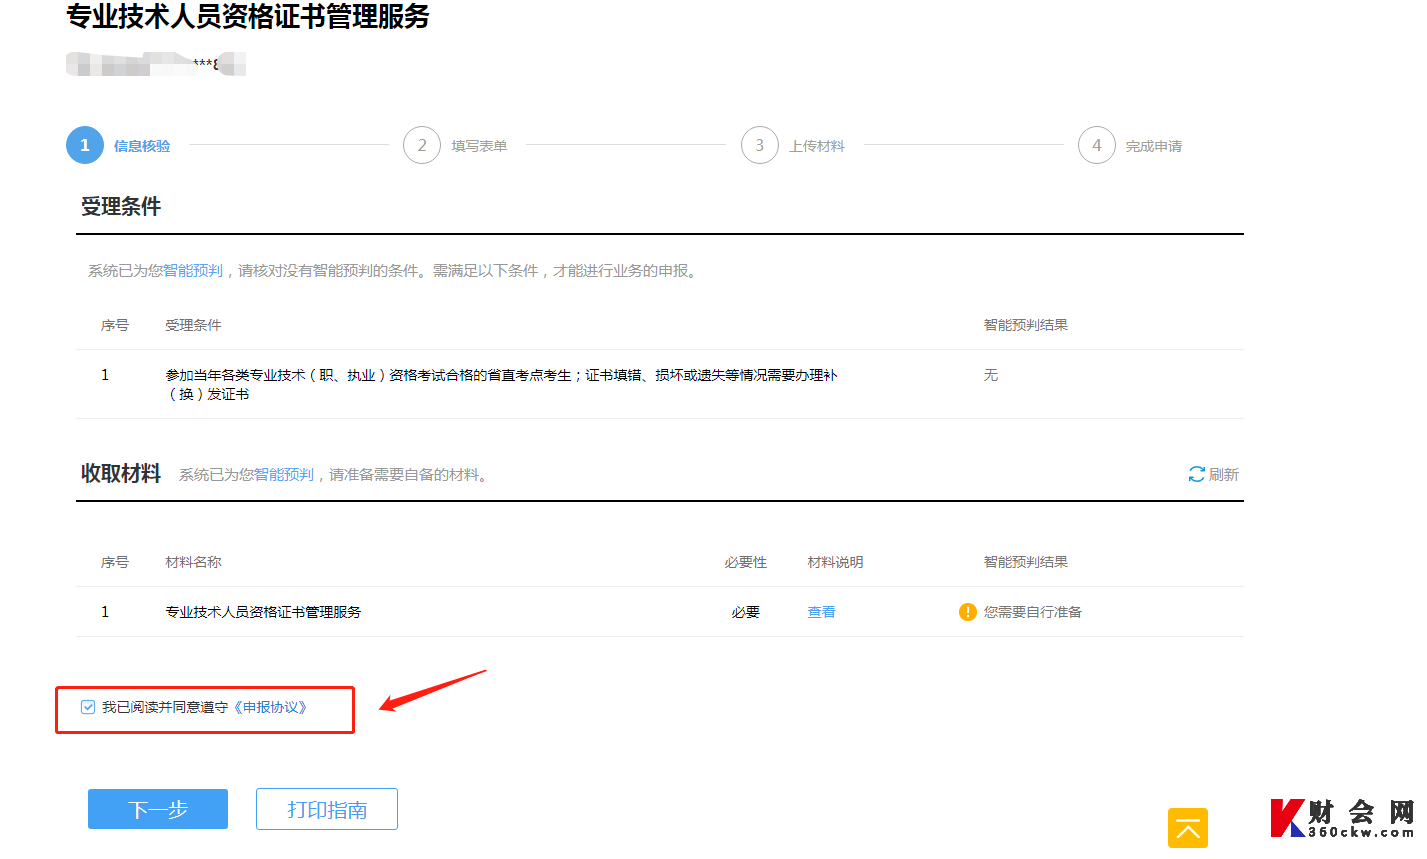Click the 信息核验 step label
Viewport: 1427px width, 859px height.
[142, 146]
